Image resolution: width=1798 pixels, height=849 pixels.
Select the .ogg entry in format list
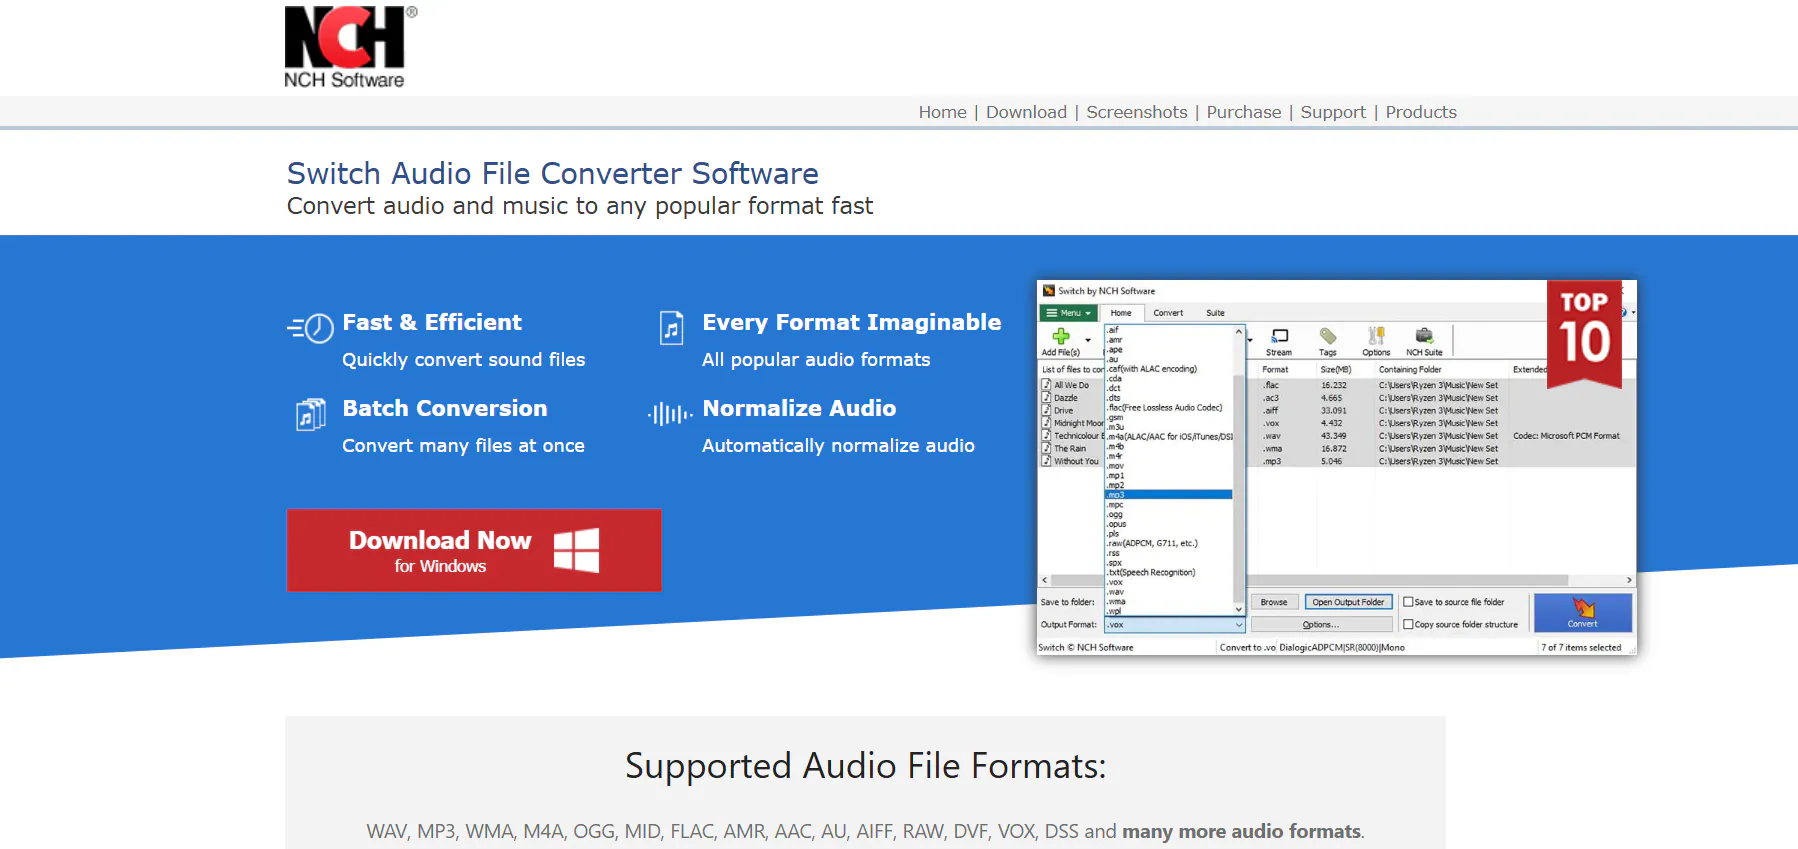[1115, 514]
